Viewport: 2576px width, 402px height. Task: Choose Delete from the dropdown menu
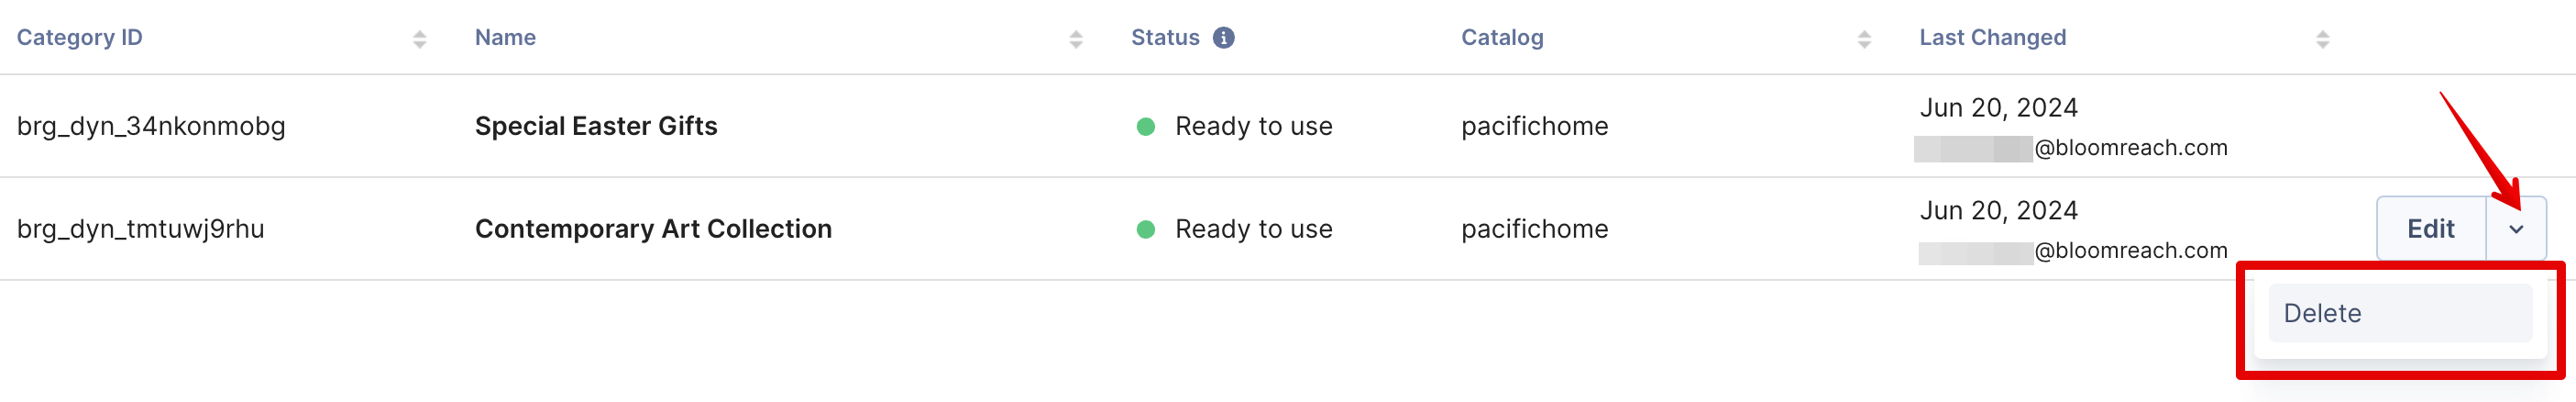point(2400,313)
